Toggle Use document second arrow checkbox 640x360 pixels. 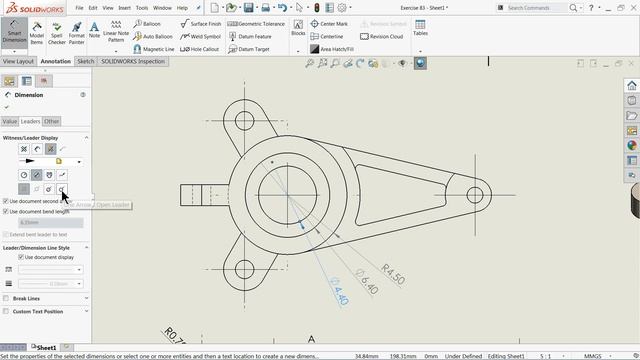pos(6,201)
